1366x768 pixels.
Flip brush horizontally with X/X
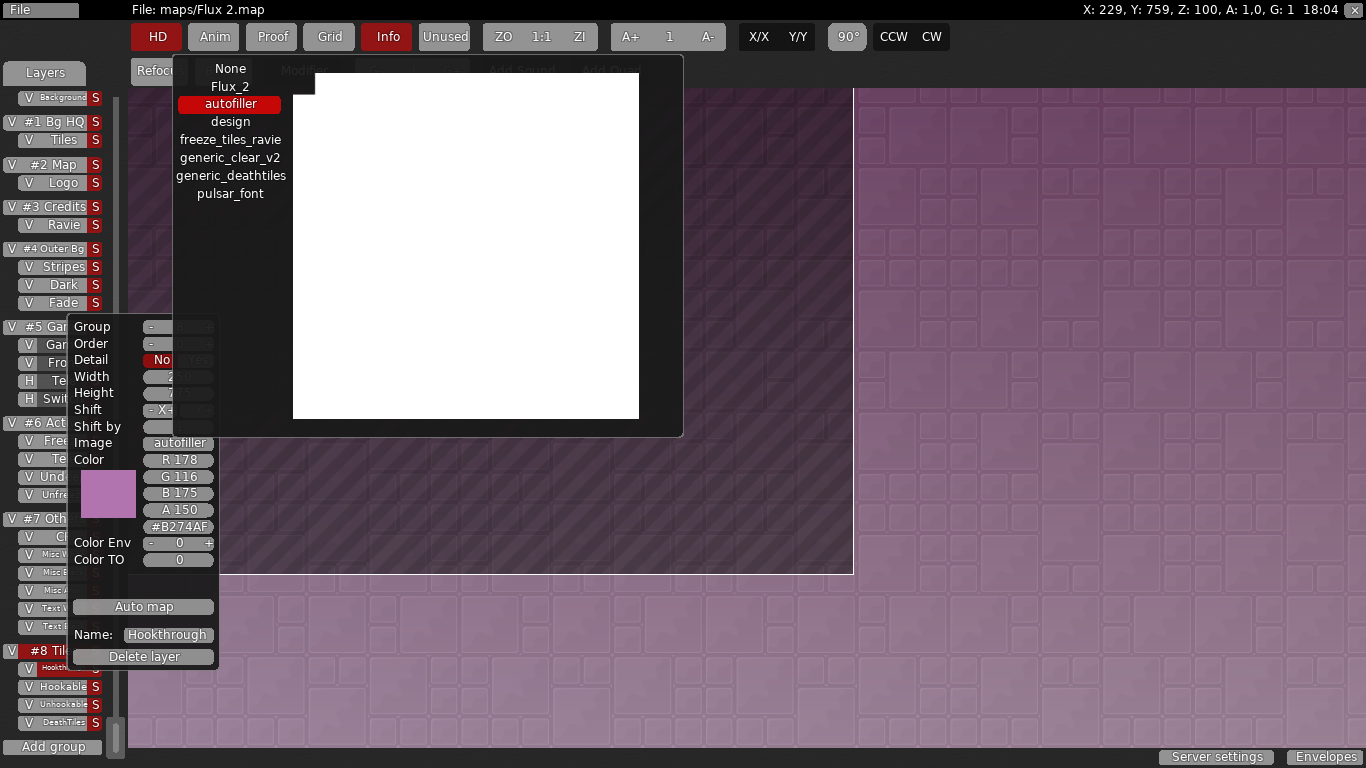759,37
